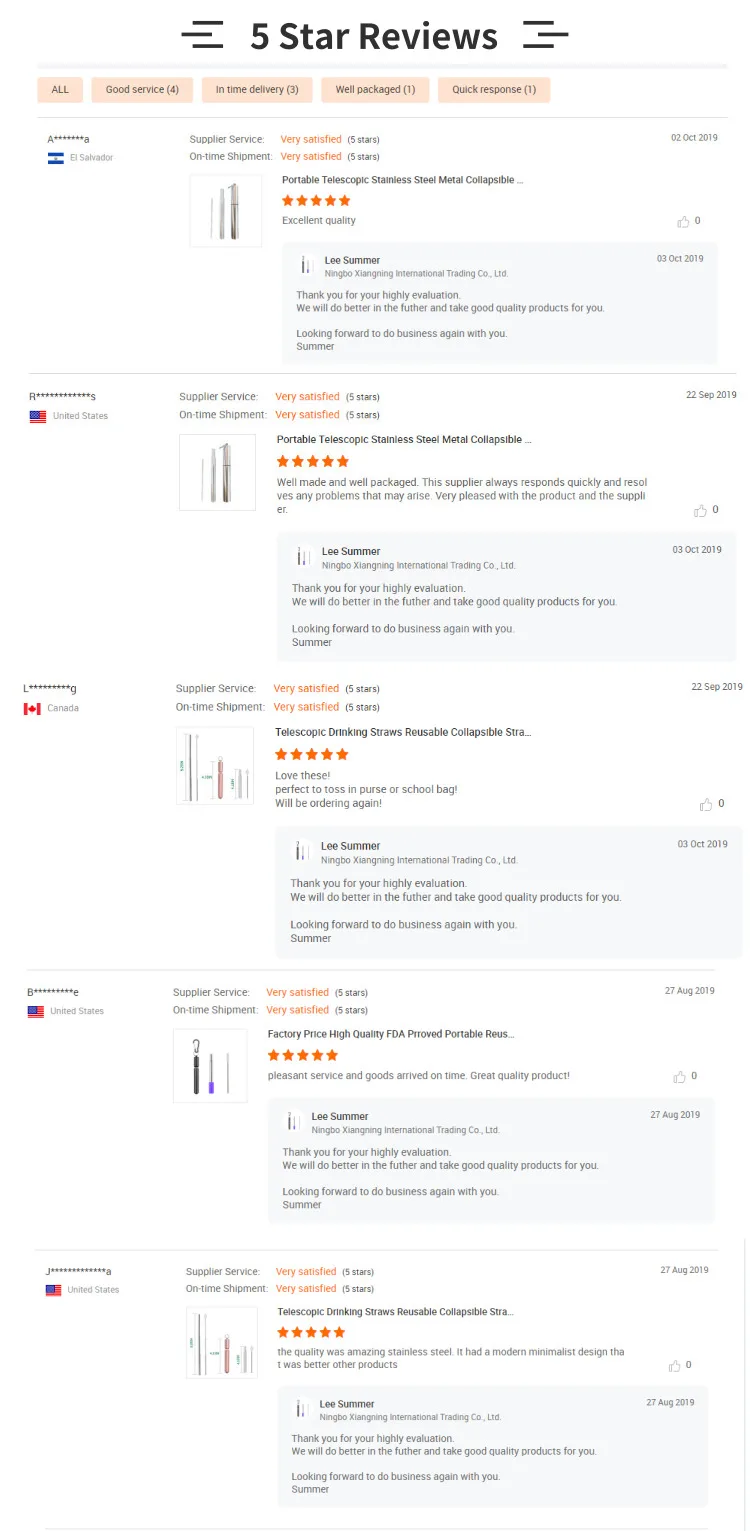Like the 'pleasant service' review
The height and width of the screenshot is (1531, 750).
[x=680, y=1076]
